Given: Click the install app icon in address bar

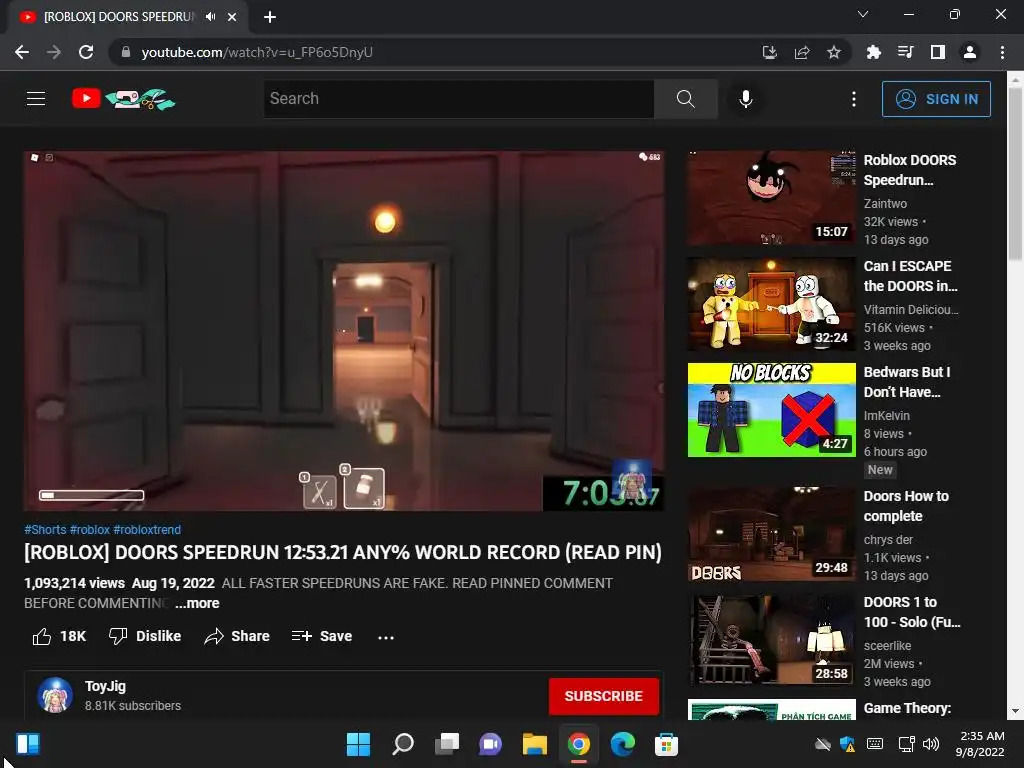Looking at the screenshot, I should pyautogui.click(x=769, y=52).
